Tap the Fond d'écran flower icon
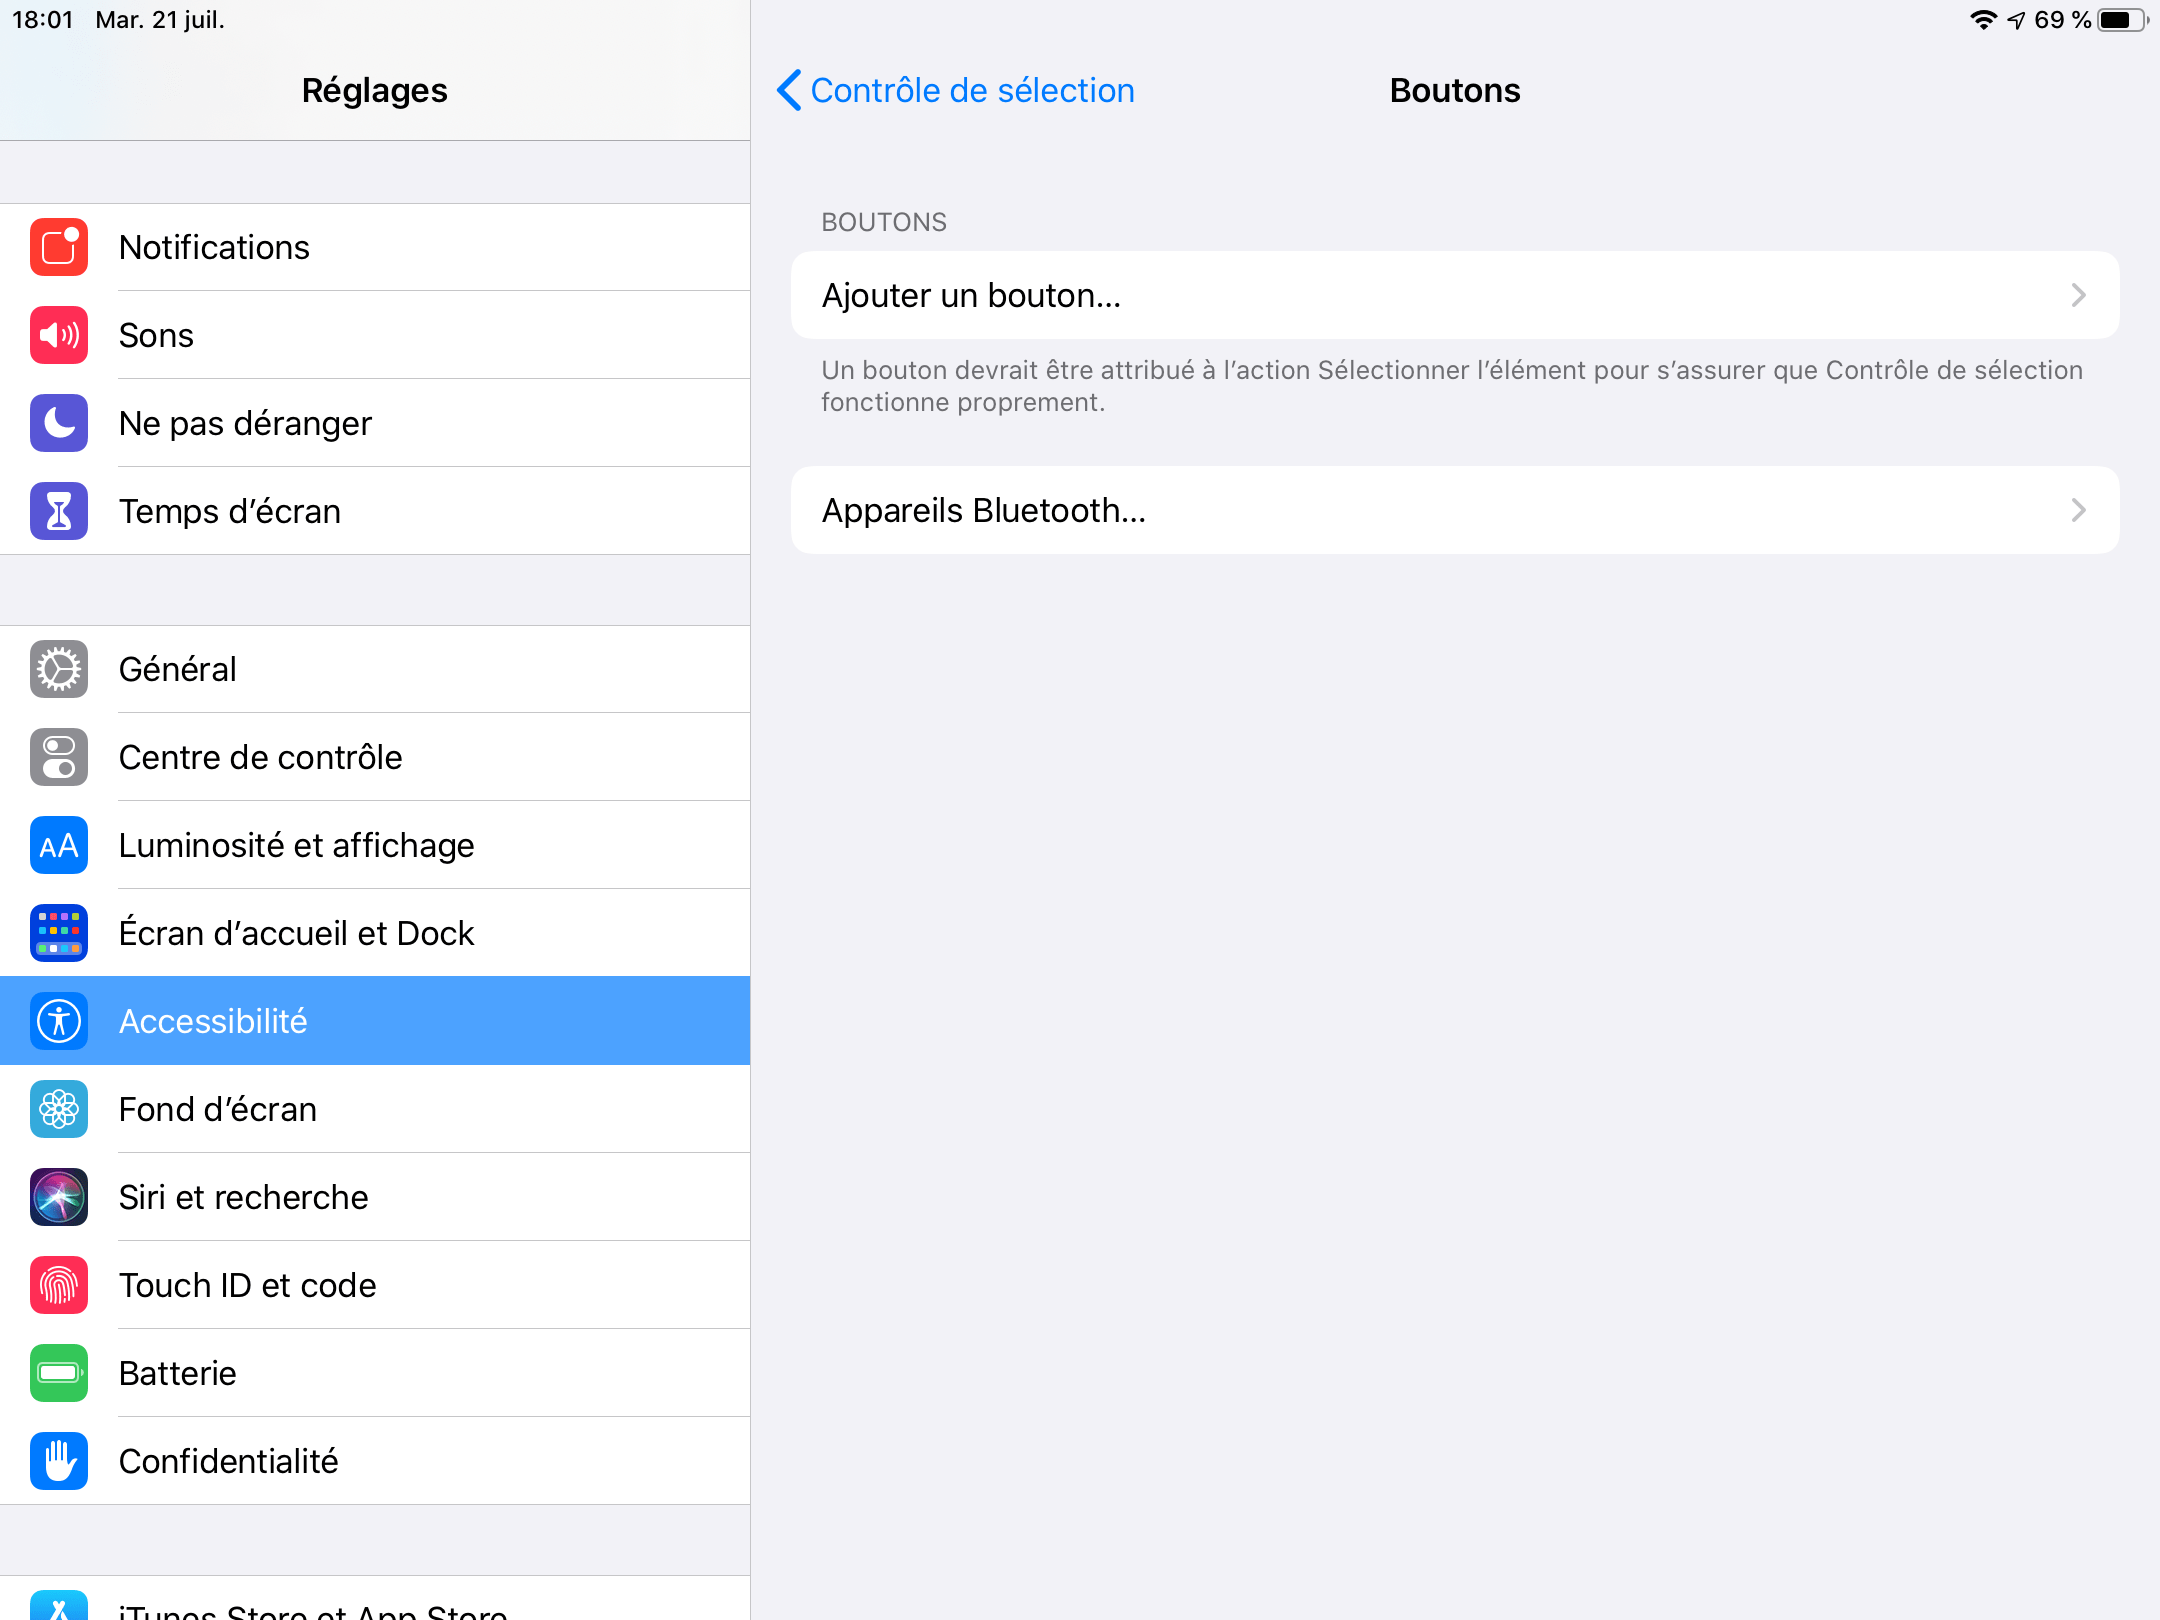The width and height of the screenshot is (2160, 1620). (x=59, y=1109)
